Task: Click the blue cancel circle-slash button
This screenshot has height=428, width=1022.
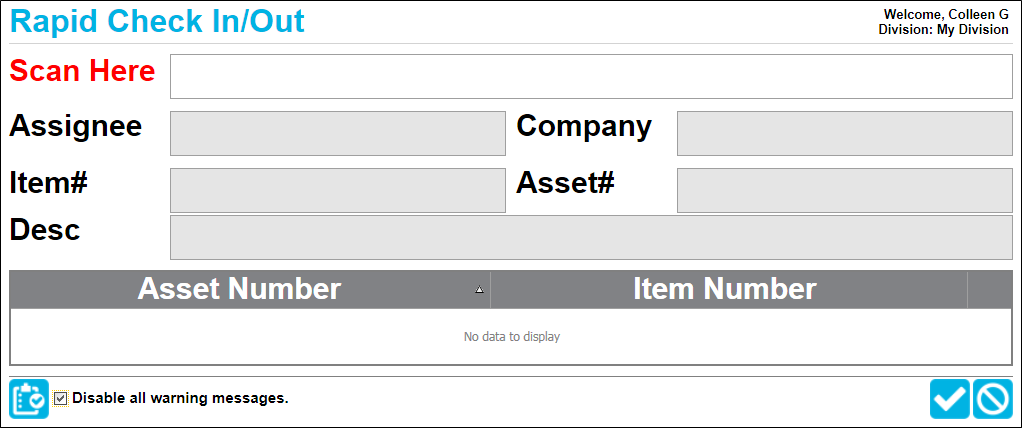Action: (993, 398)
